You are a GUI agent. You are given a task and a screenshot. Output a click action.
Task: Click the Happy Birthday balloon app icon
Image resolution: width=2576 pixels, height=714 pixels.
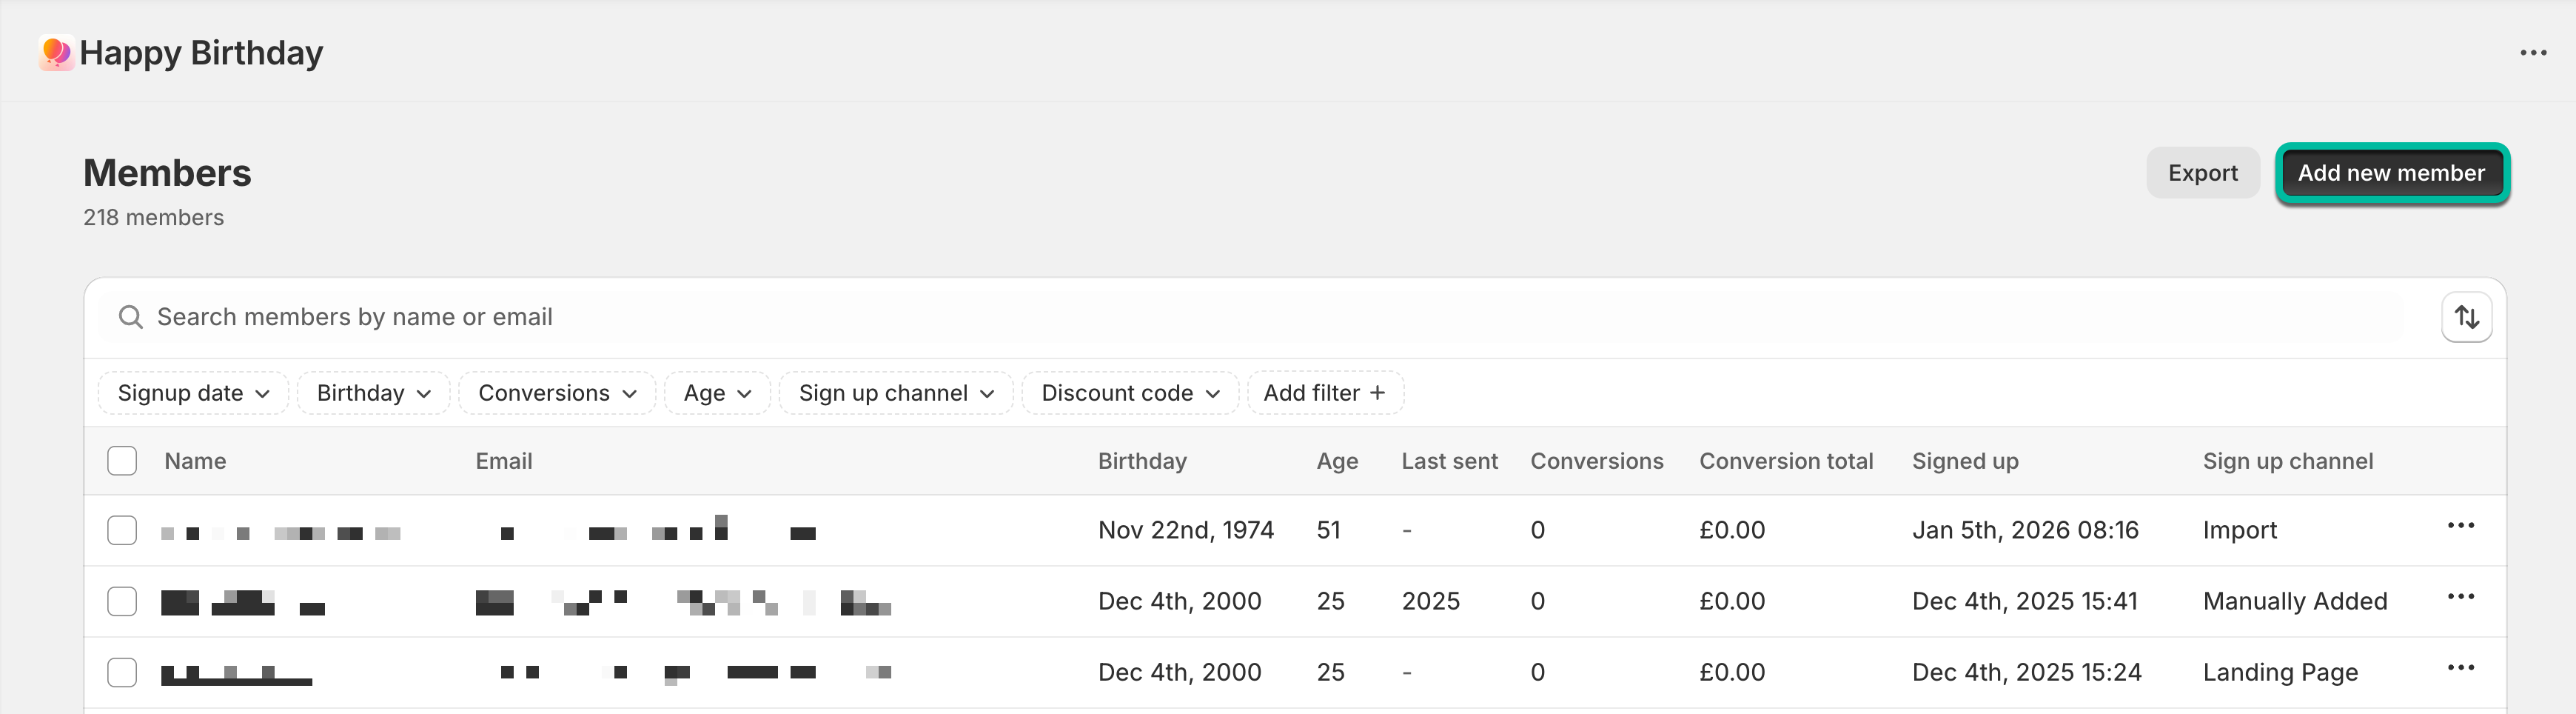(56, 52)
